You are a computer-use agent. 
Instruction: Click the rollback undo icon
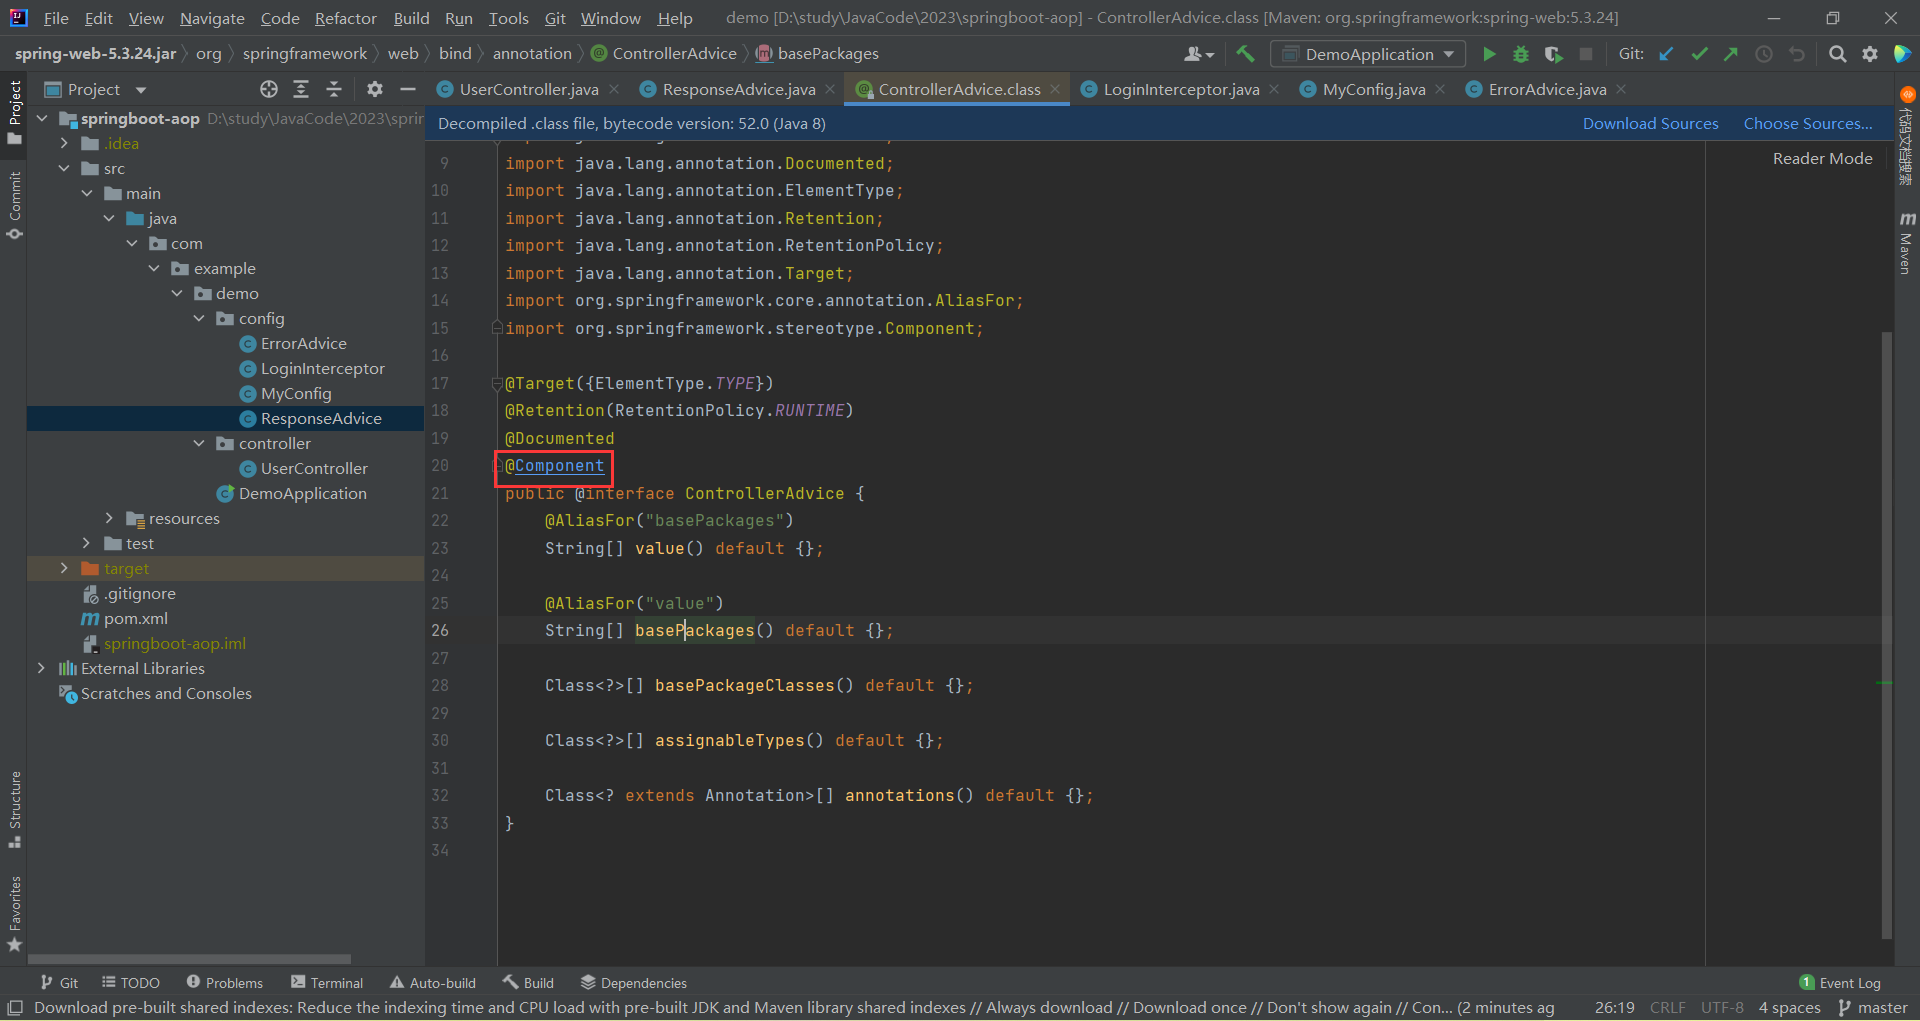click(1797, 54)
